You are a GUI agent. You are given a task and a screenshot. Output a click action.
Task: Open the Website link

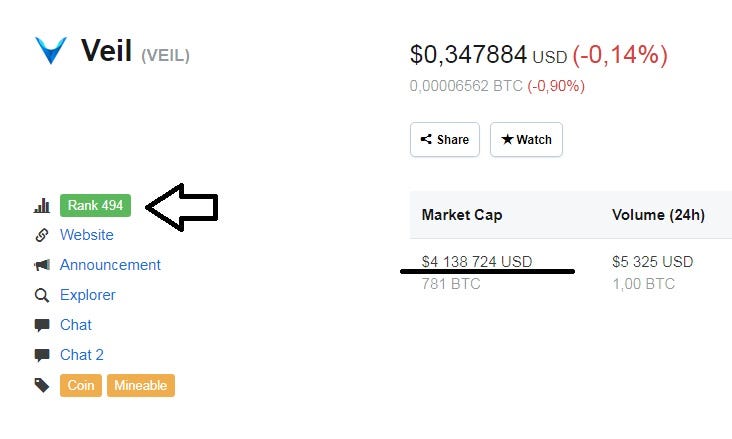click(x=87, y=234)
